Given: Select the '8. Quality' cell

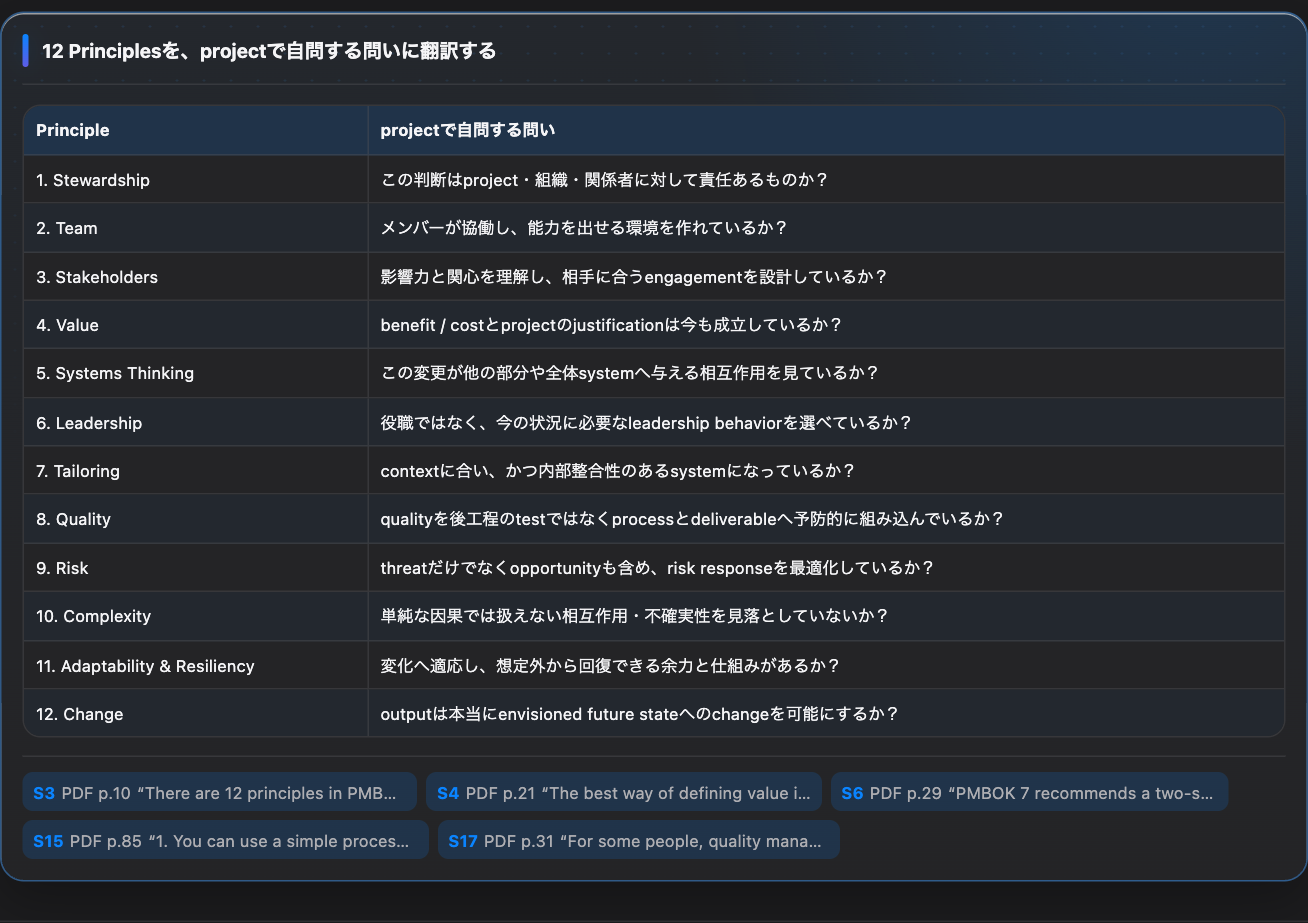Looking at the screenshot, I should [196, 519].
